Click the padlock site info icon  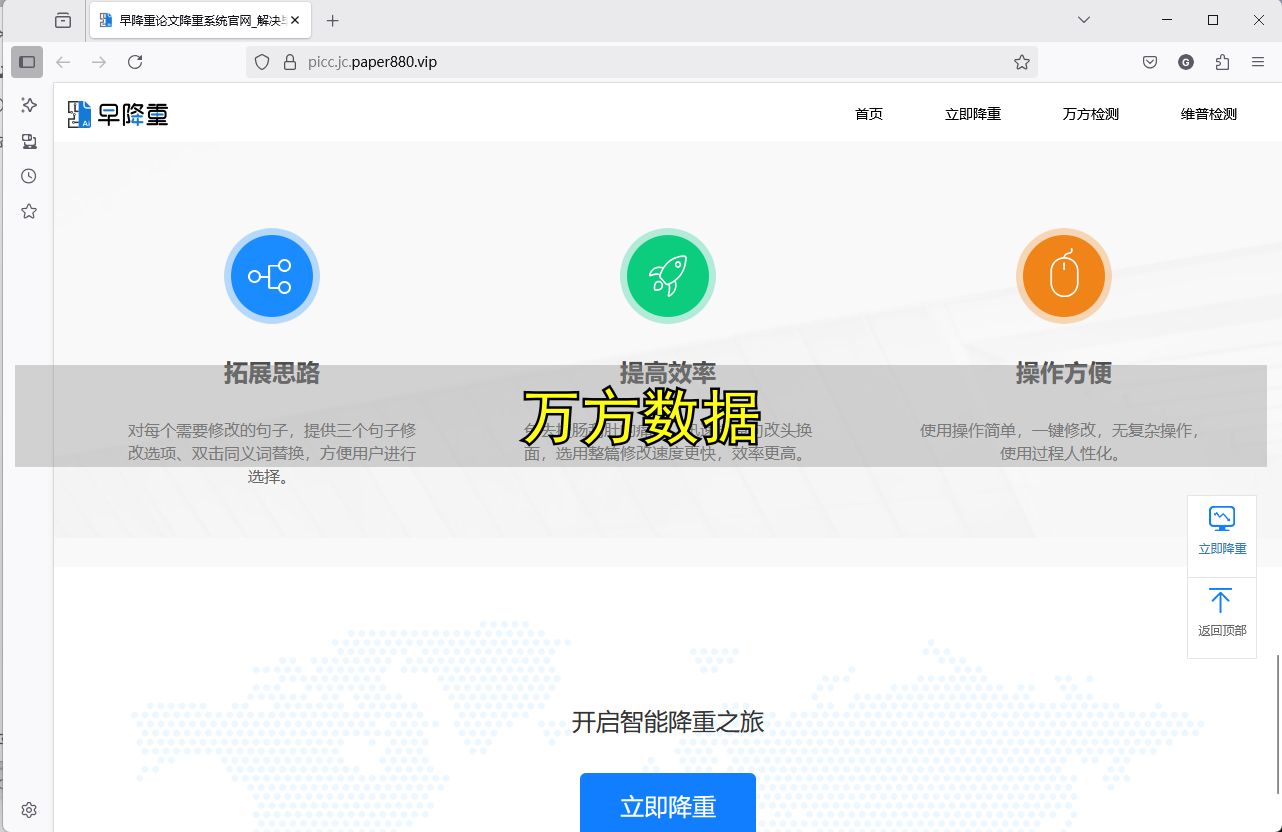[x=290, y=62]
